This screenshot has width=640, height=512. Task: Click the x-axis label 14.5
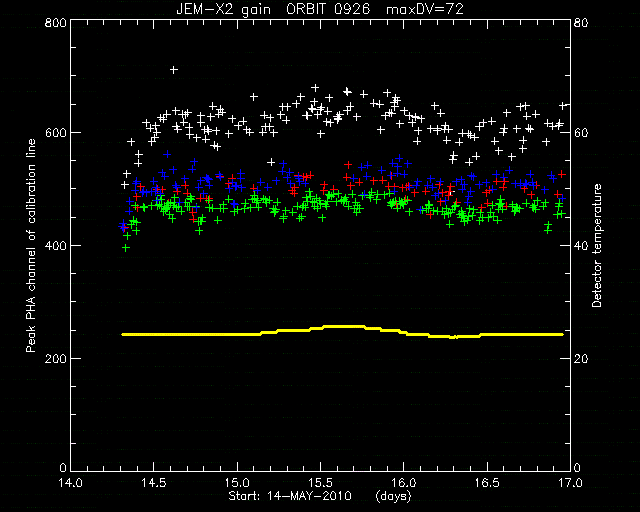pyautogui.click(x=154, y=483)
